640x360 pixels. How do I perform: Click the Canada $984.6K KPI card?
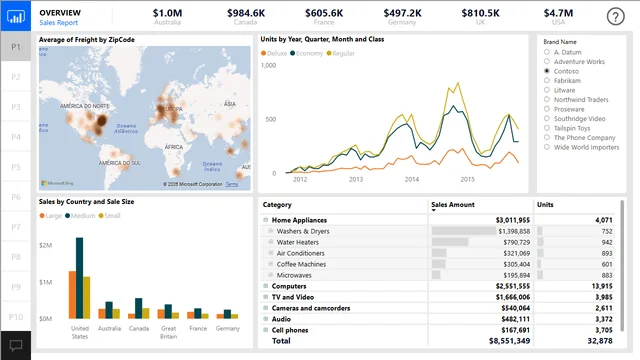click(x=246, y=17)
